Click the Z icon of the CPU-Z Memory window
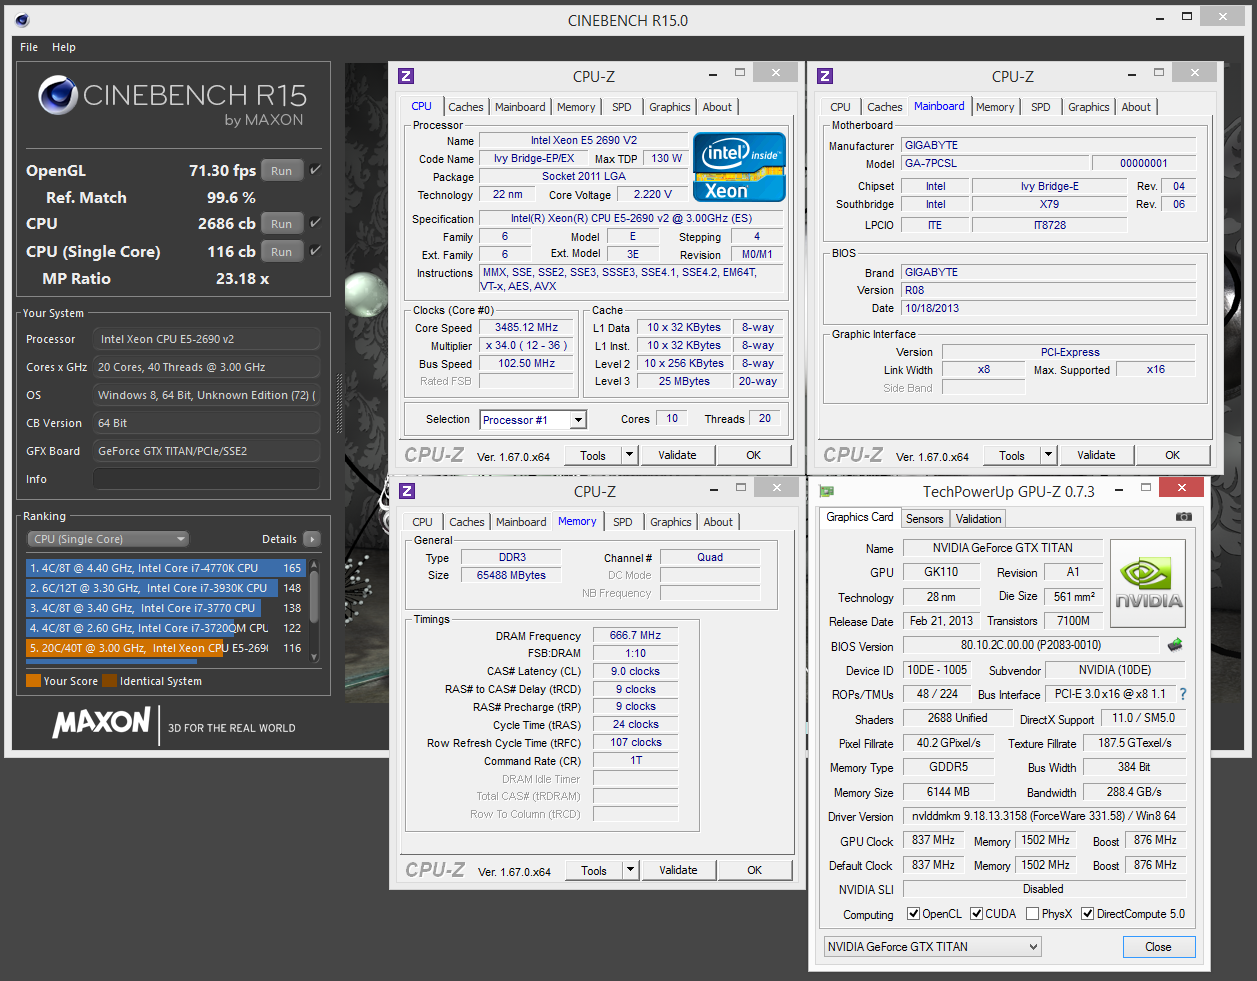 pyautogui.click(x=407, y=491)
